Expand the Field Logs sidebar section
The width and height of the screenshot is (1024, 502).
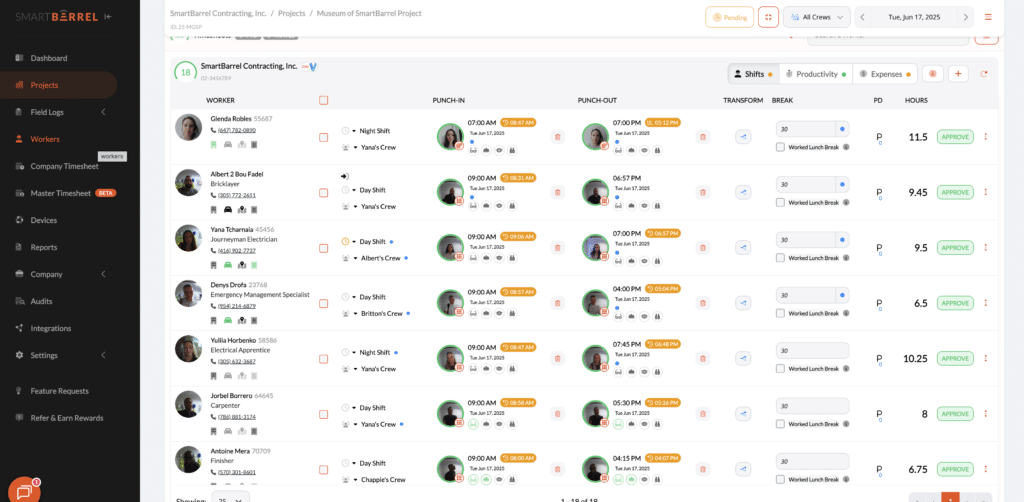coord(103,112)
